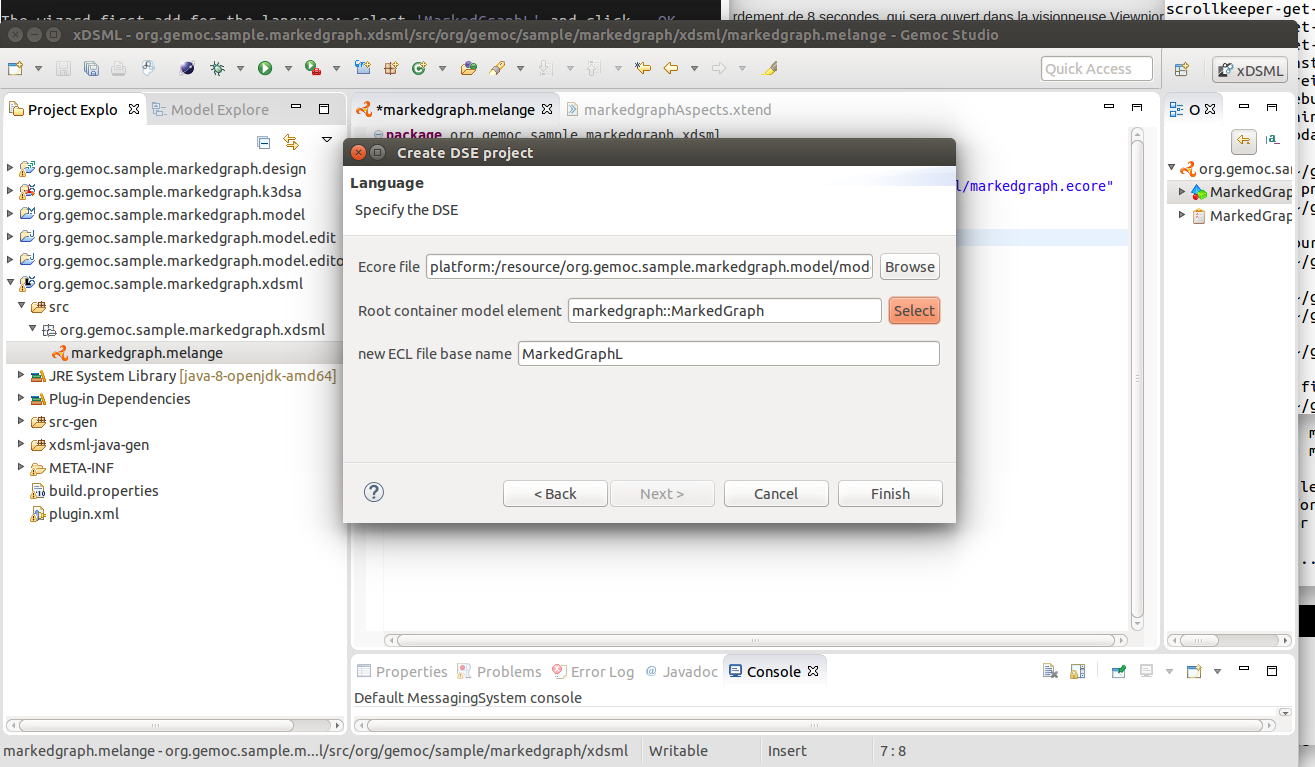Click the Save toolbar icon
This screenshot has height=767, width=1315.
[63, 69]
